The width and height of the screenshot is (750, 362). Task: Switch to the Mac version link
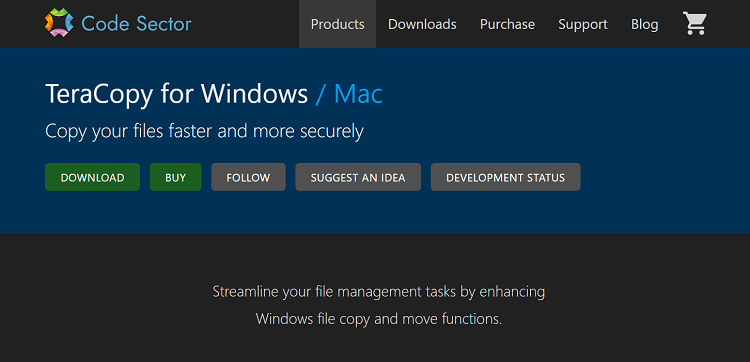[358, 94]
